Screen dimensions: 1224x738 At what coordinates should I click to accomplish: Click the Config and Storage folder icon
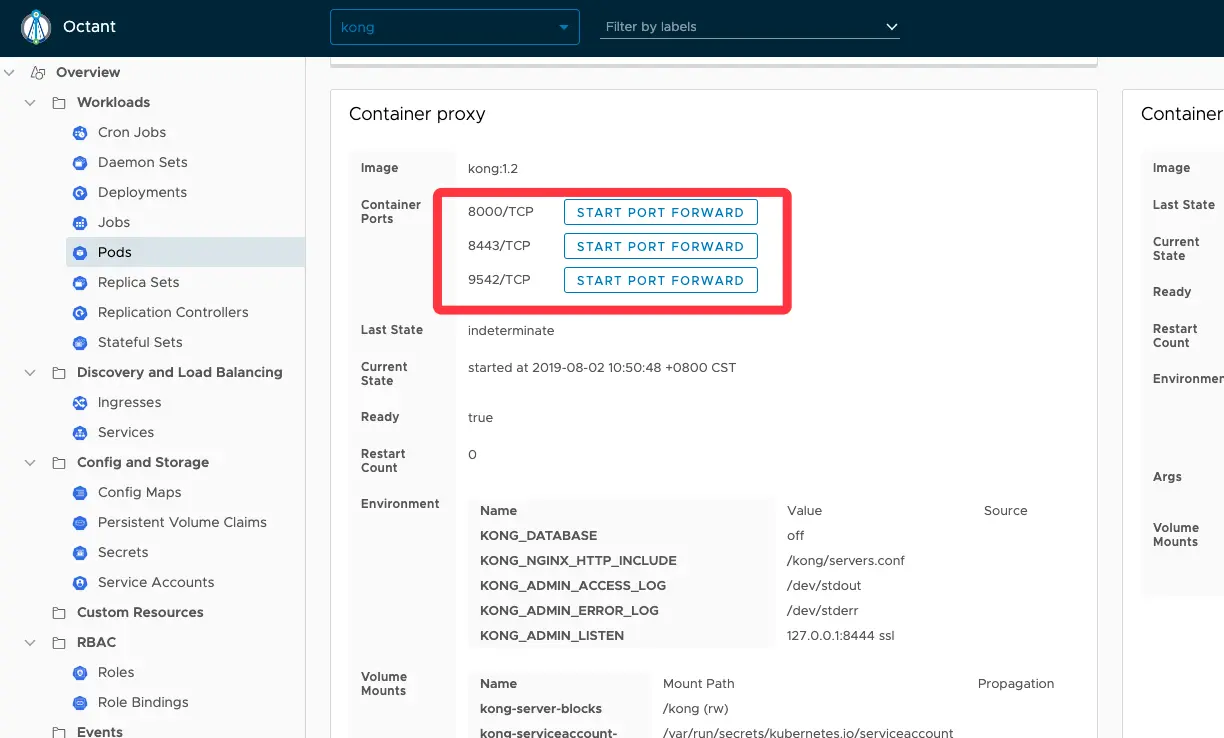[59, 462]
